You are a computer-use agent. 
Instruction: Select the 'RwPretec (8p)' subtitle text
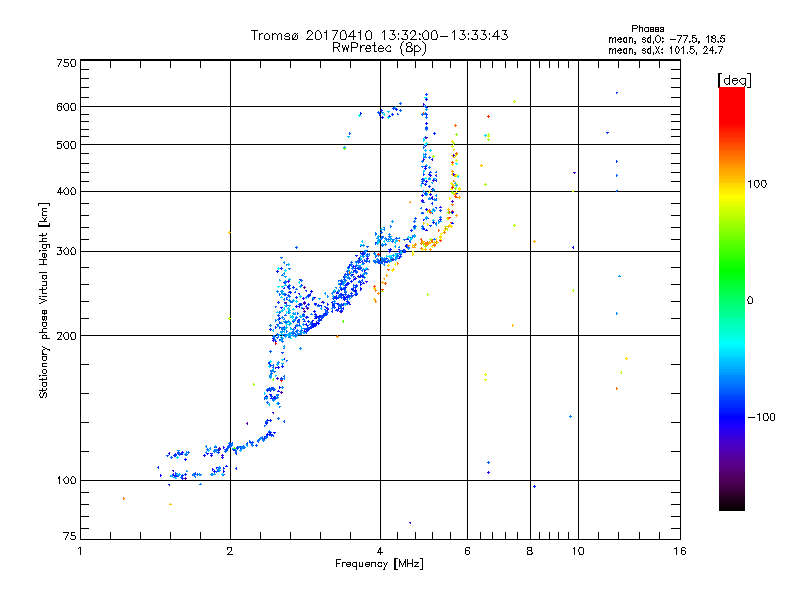pos(379,48)
